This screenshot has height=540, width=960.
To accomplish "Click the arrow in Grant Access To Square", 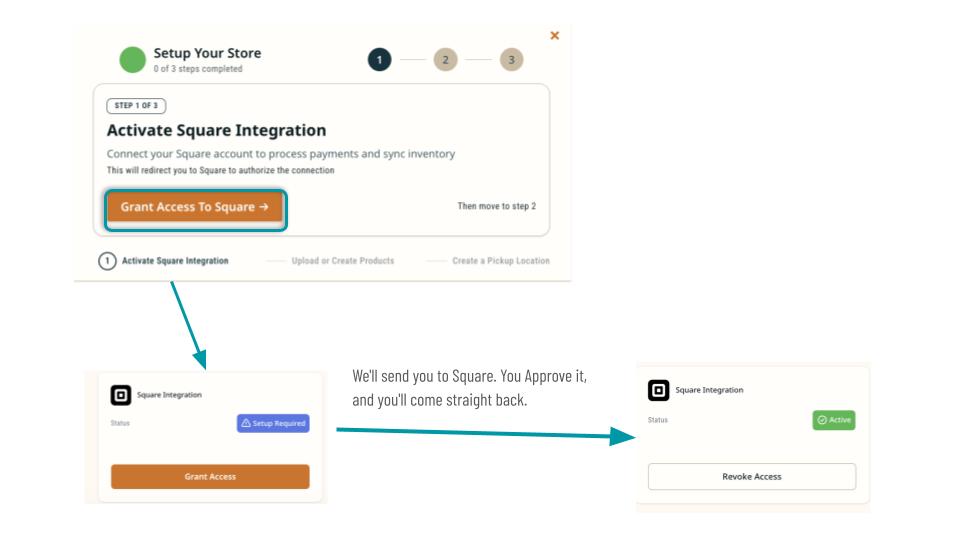I will click(264, 207).
